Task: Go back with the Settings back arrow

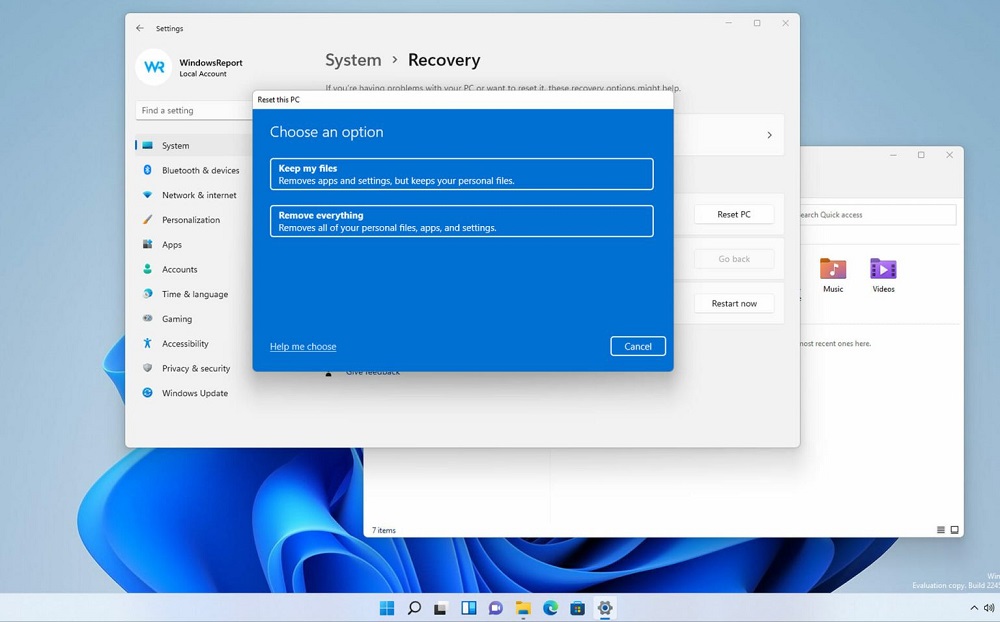Action: pos(140,28)
